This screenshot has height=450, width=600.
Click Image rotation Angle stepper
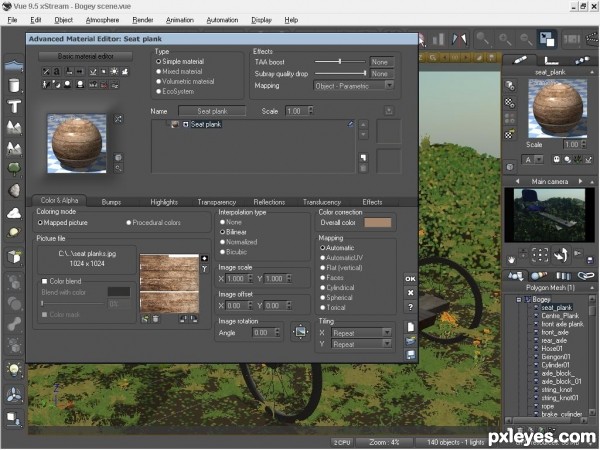(x=277, y=333)
